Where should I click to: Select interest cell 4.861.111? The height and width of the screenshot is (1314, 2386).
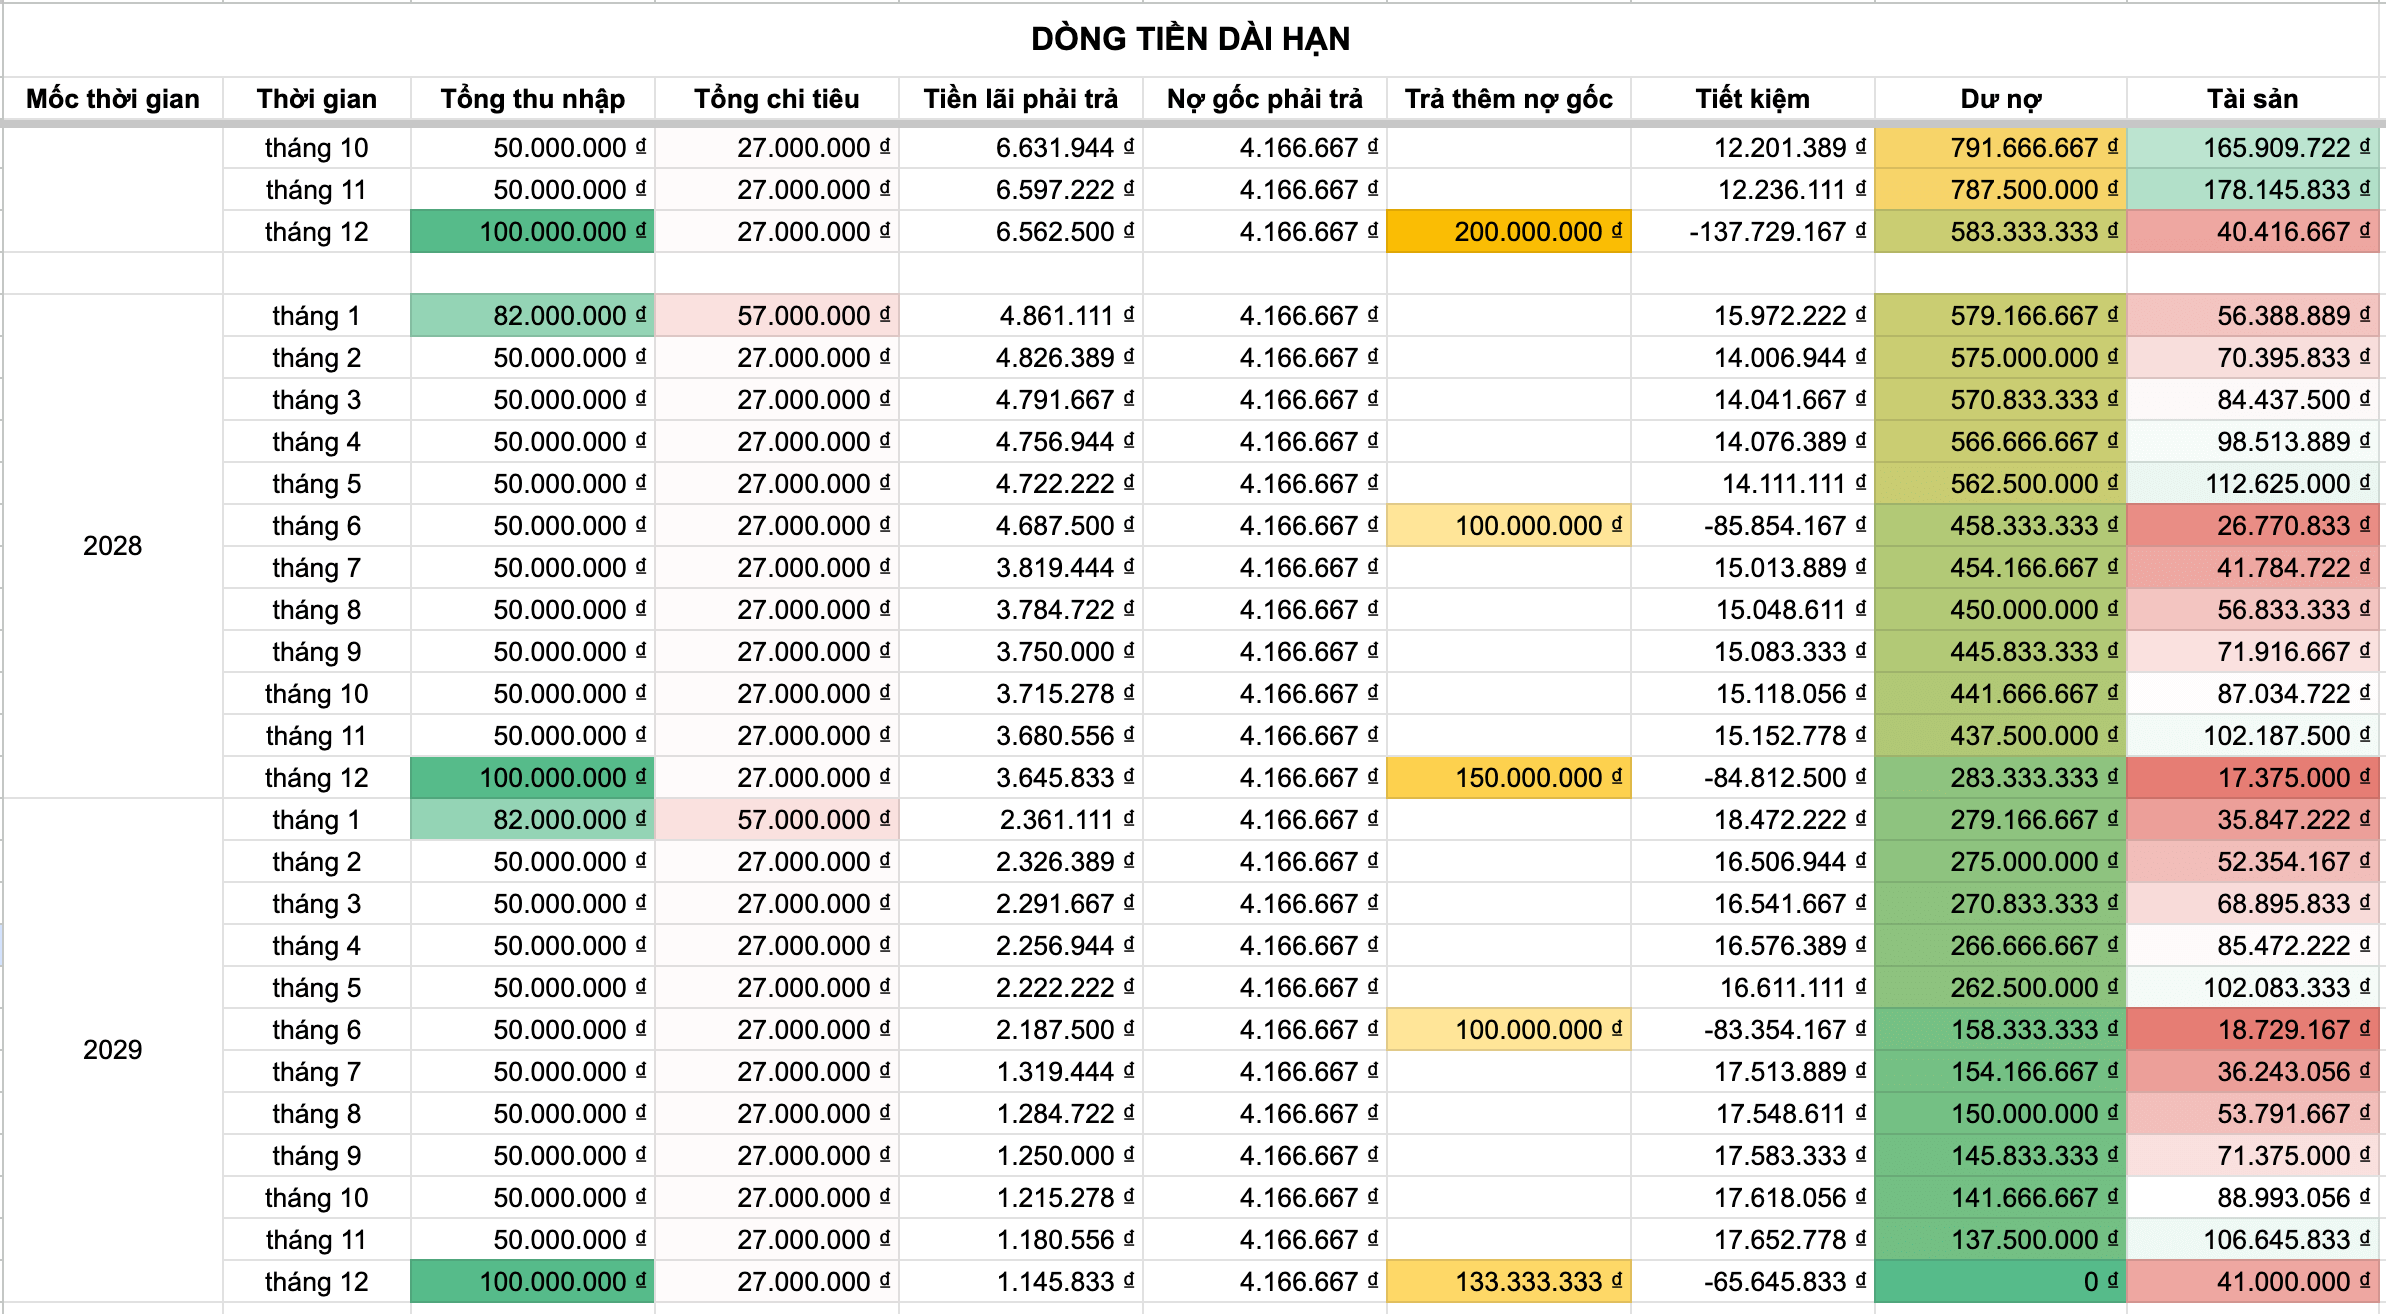point(1021,316)
